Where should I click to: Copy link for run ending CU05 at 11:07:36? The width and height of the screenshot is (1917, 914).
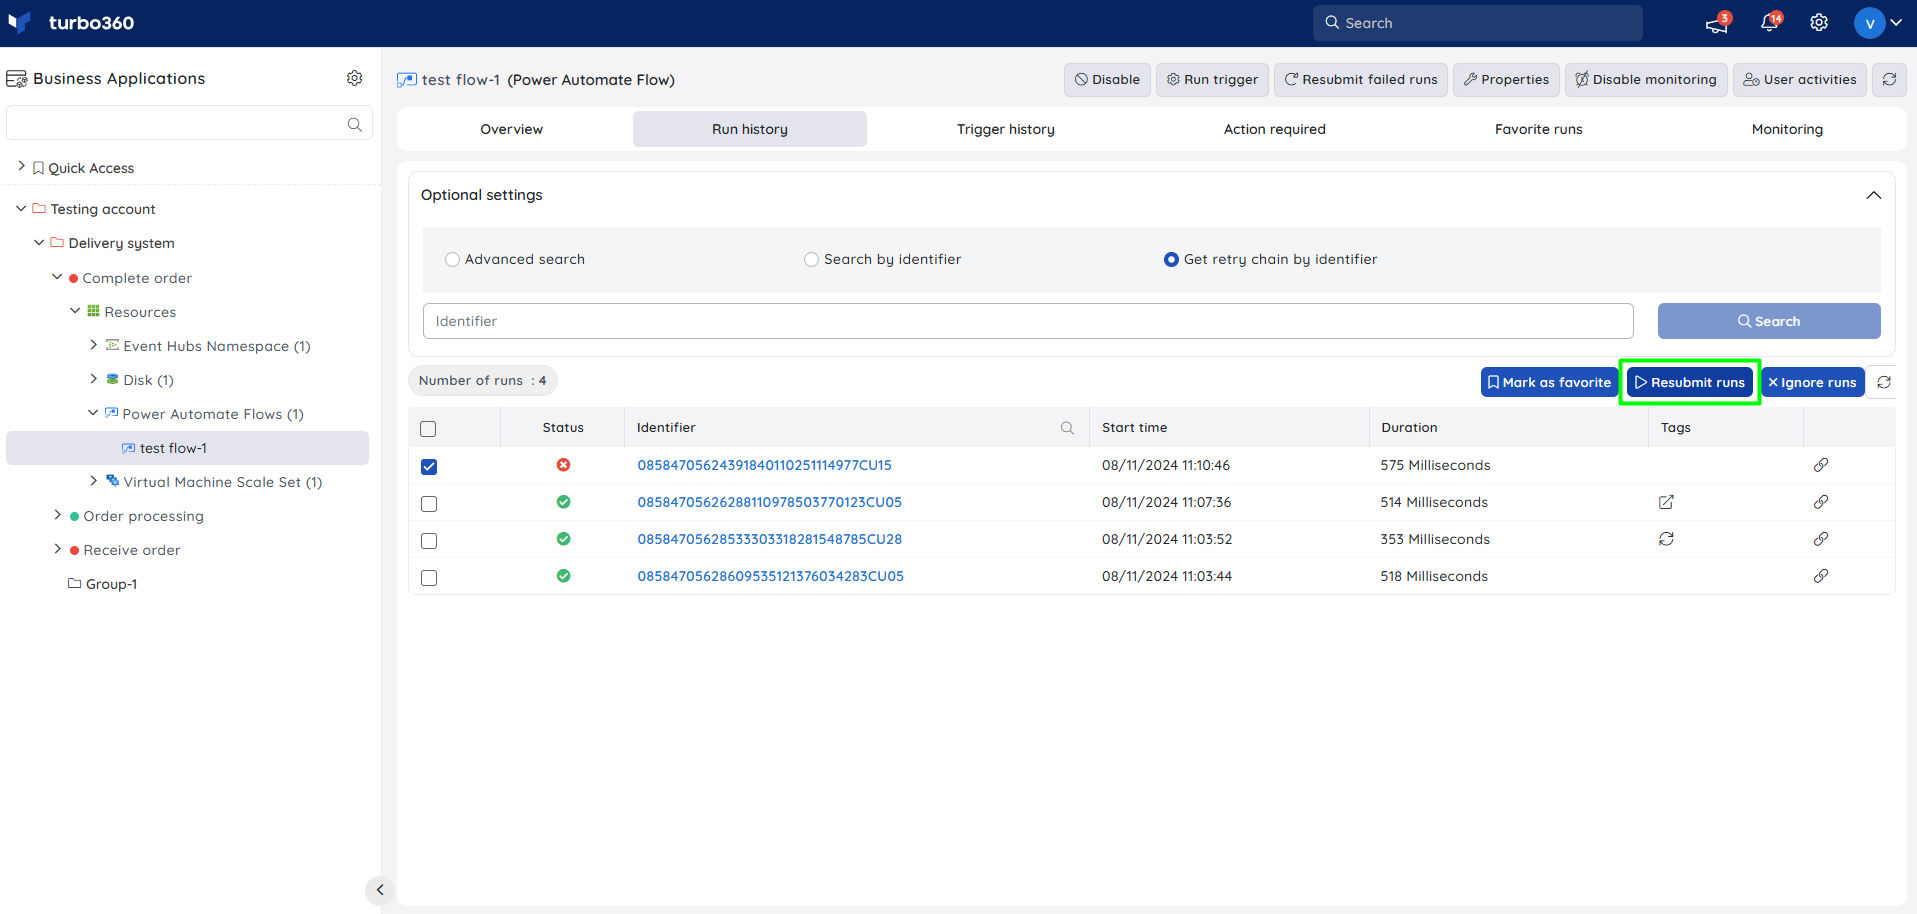pyautogui.click(x=1821, y=502)
